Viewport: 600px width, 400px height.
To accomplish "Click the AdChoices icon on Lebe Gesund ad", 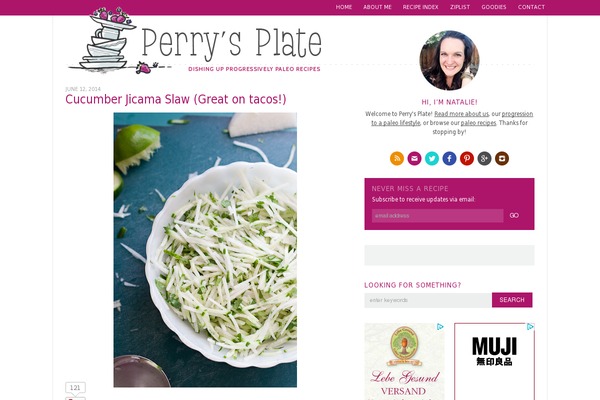I will pyautogui.click(x=440, y=327).
